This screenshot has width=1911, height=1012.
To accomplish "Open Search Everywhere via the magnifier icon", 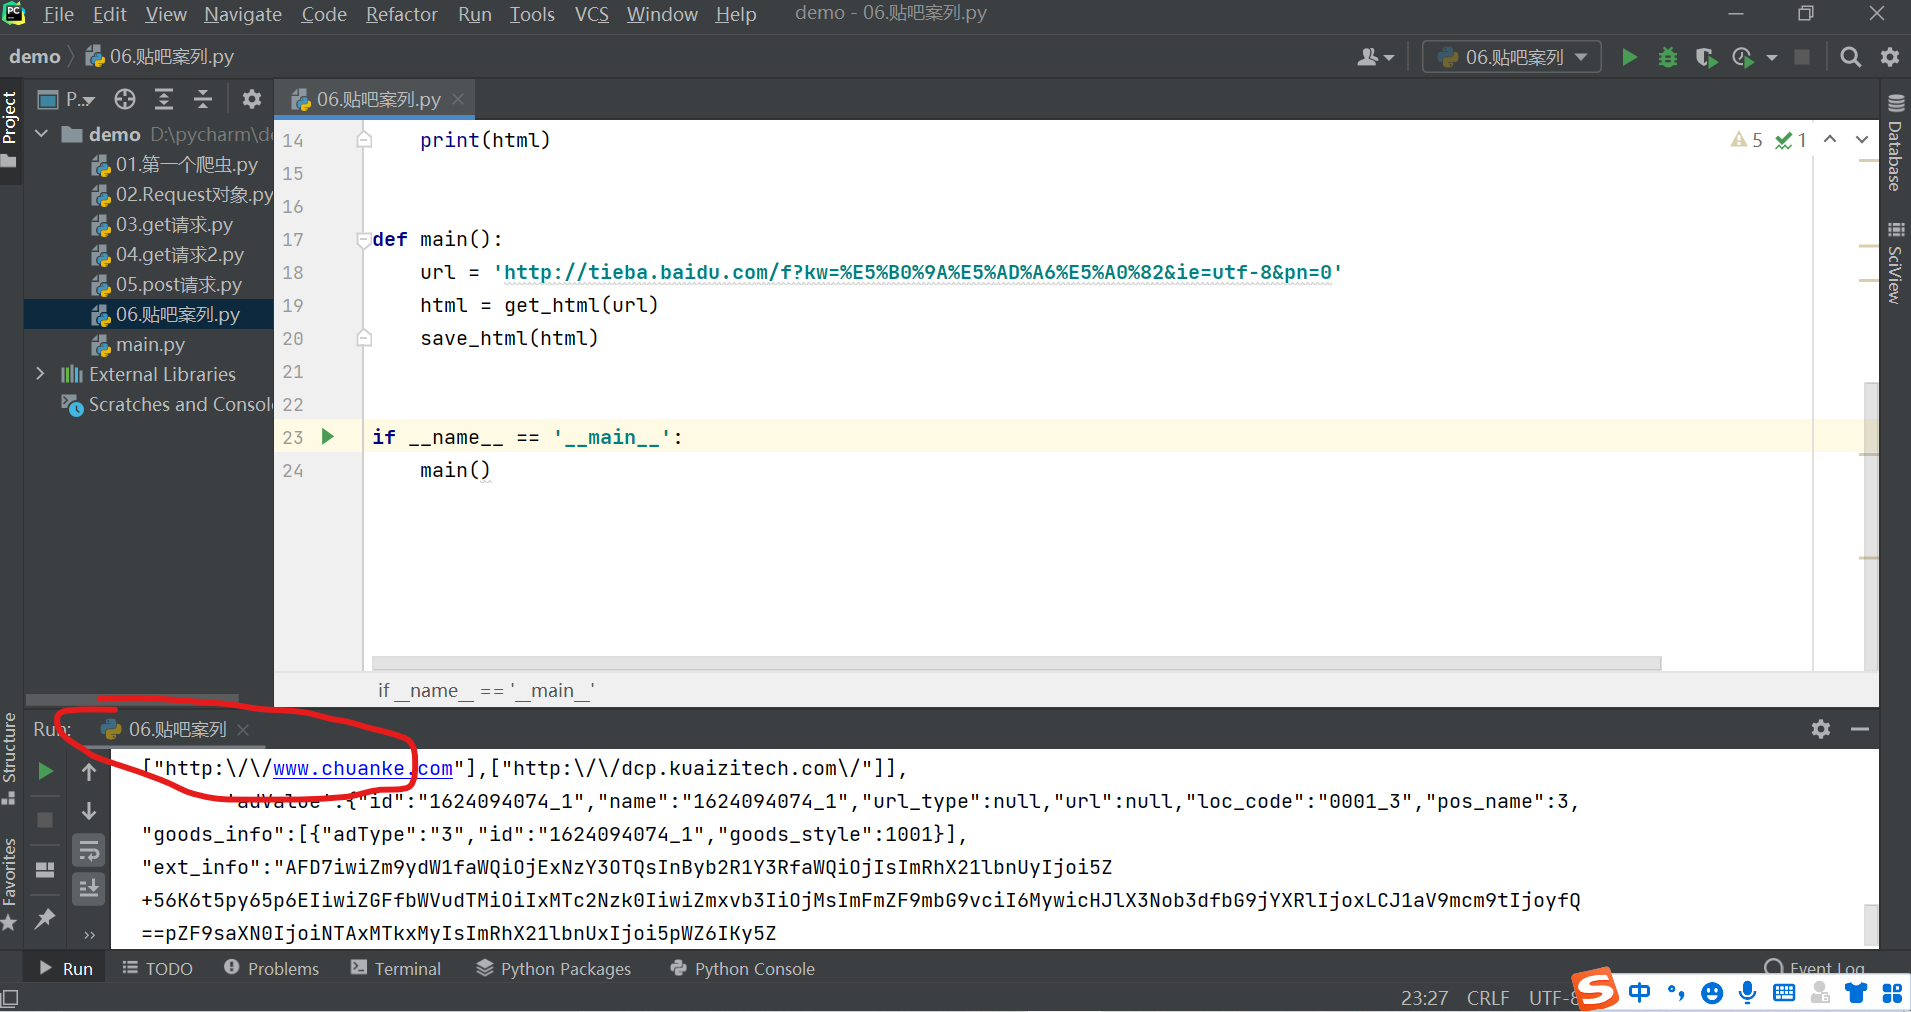I will click(1851, 57).
